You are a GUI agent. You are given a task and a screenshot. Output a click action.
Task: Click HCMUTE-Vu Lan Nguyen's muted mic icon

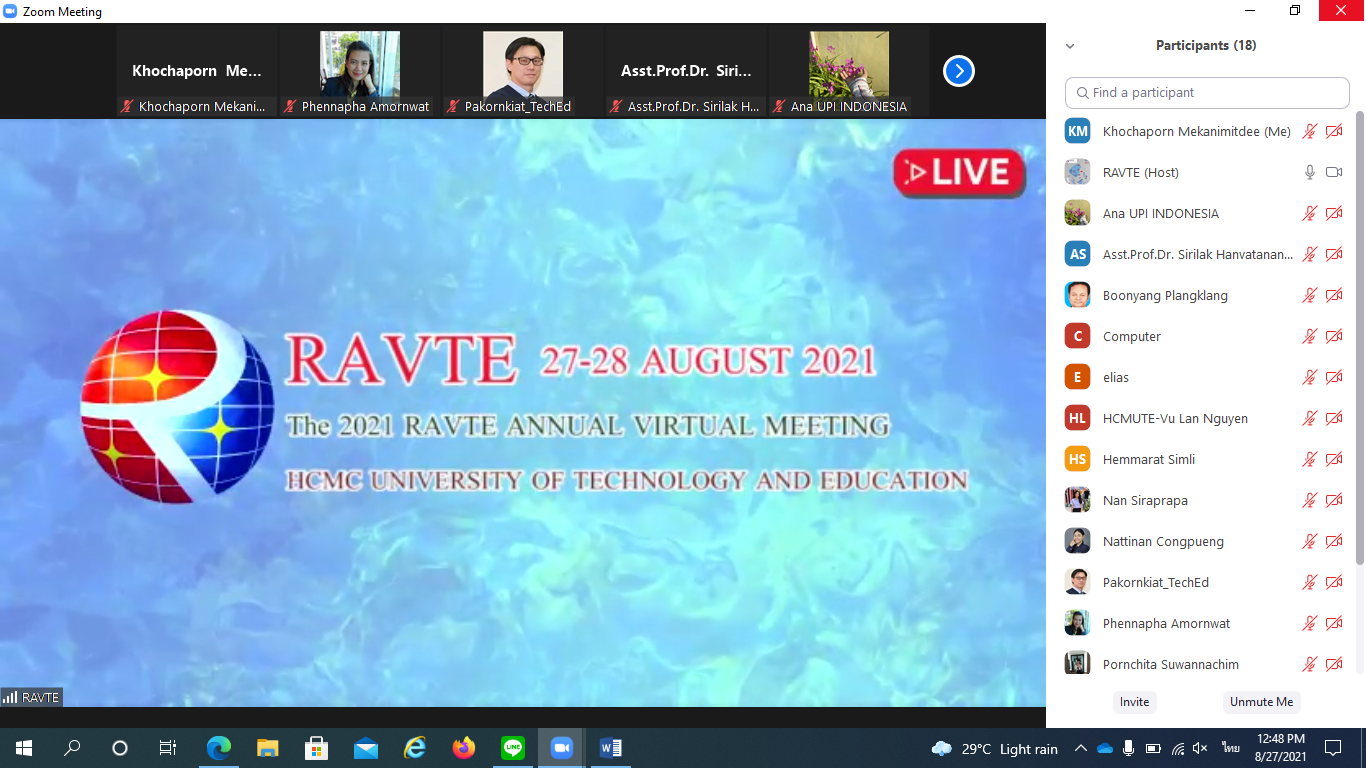[x=1310, y=418]
